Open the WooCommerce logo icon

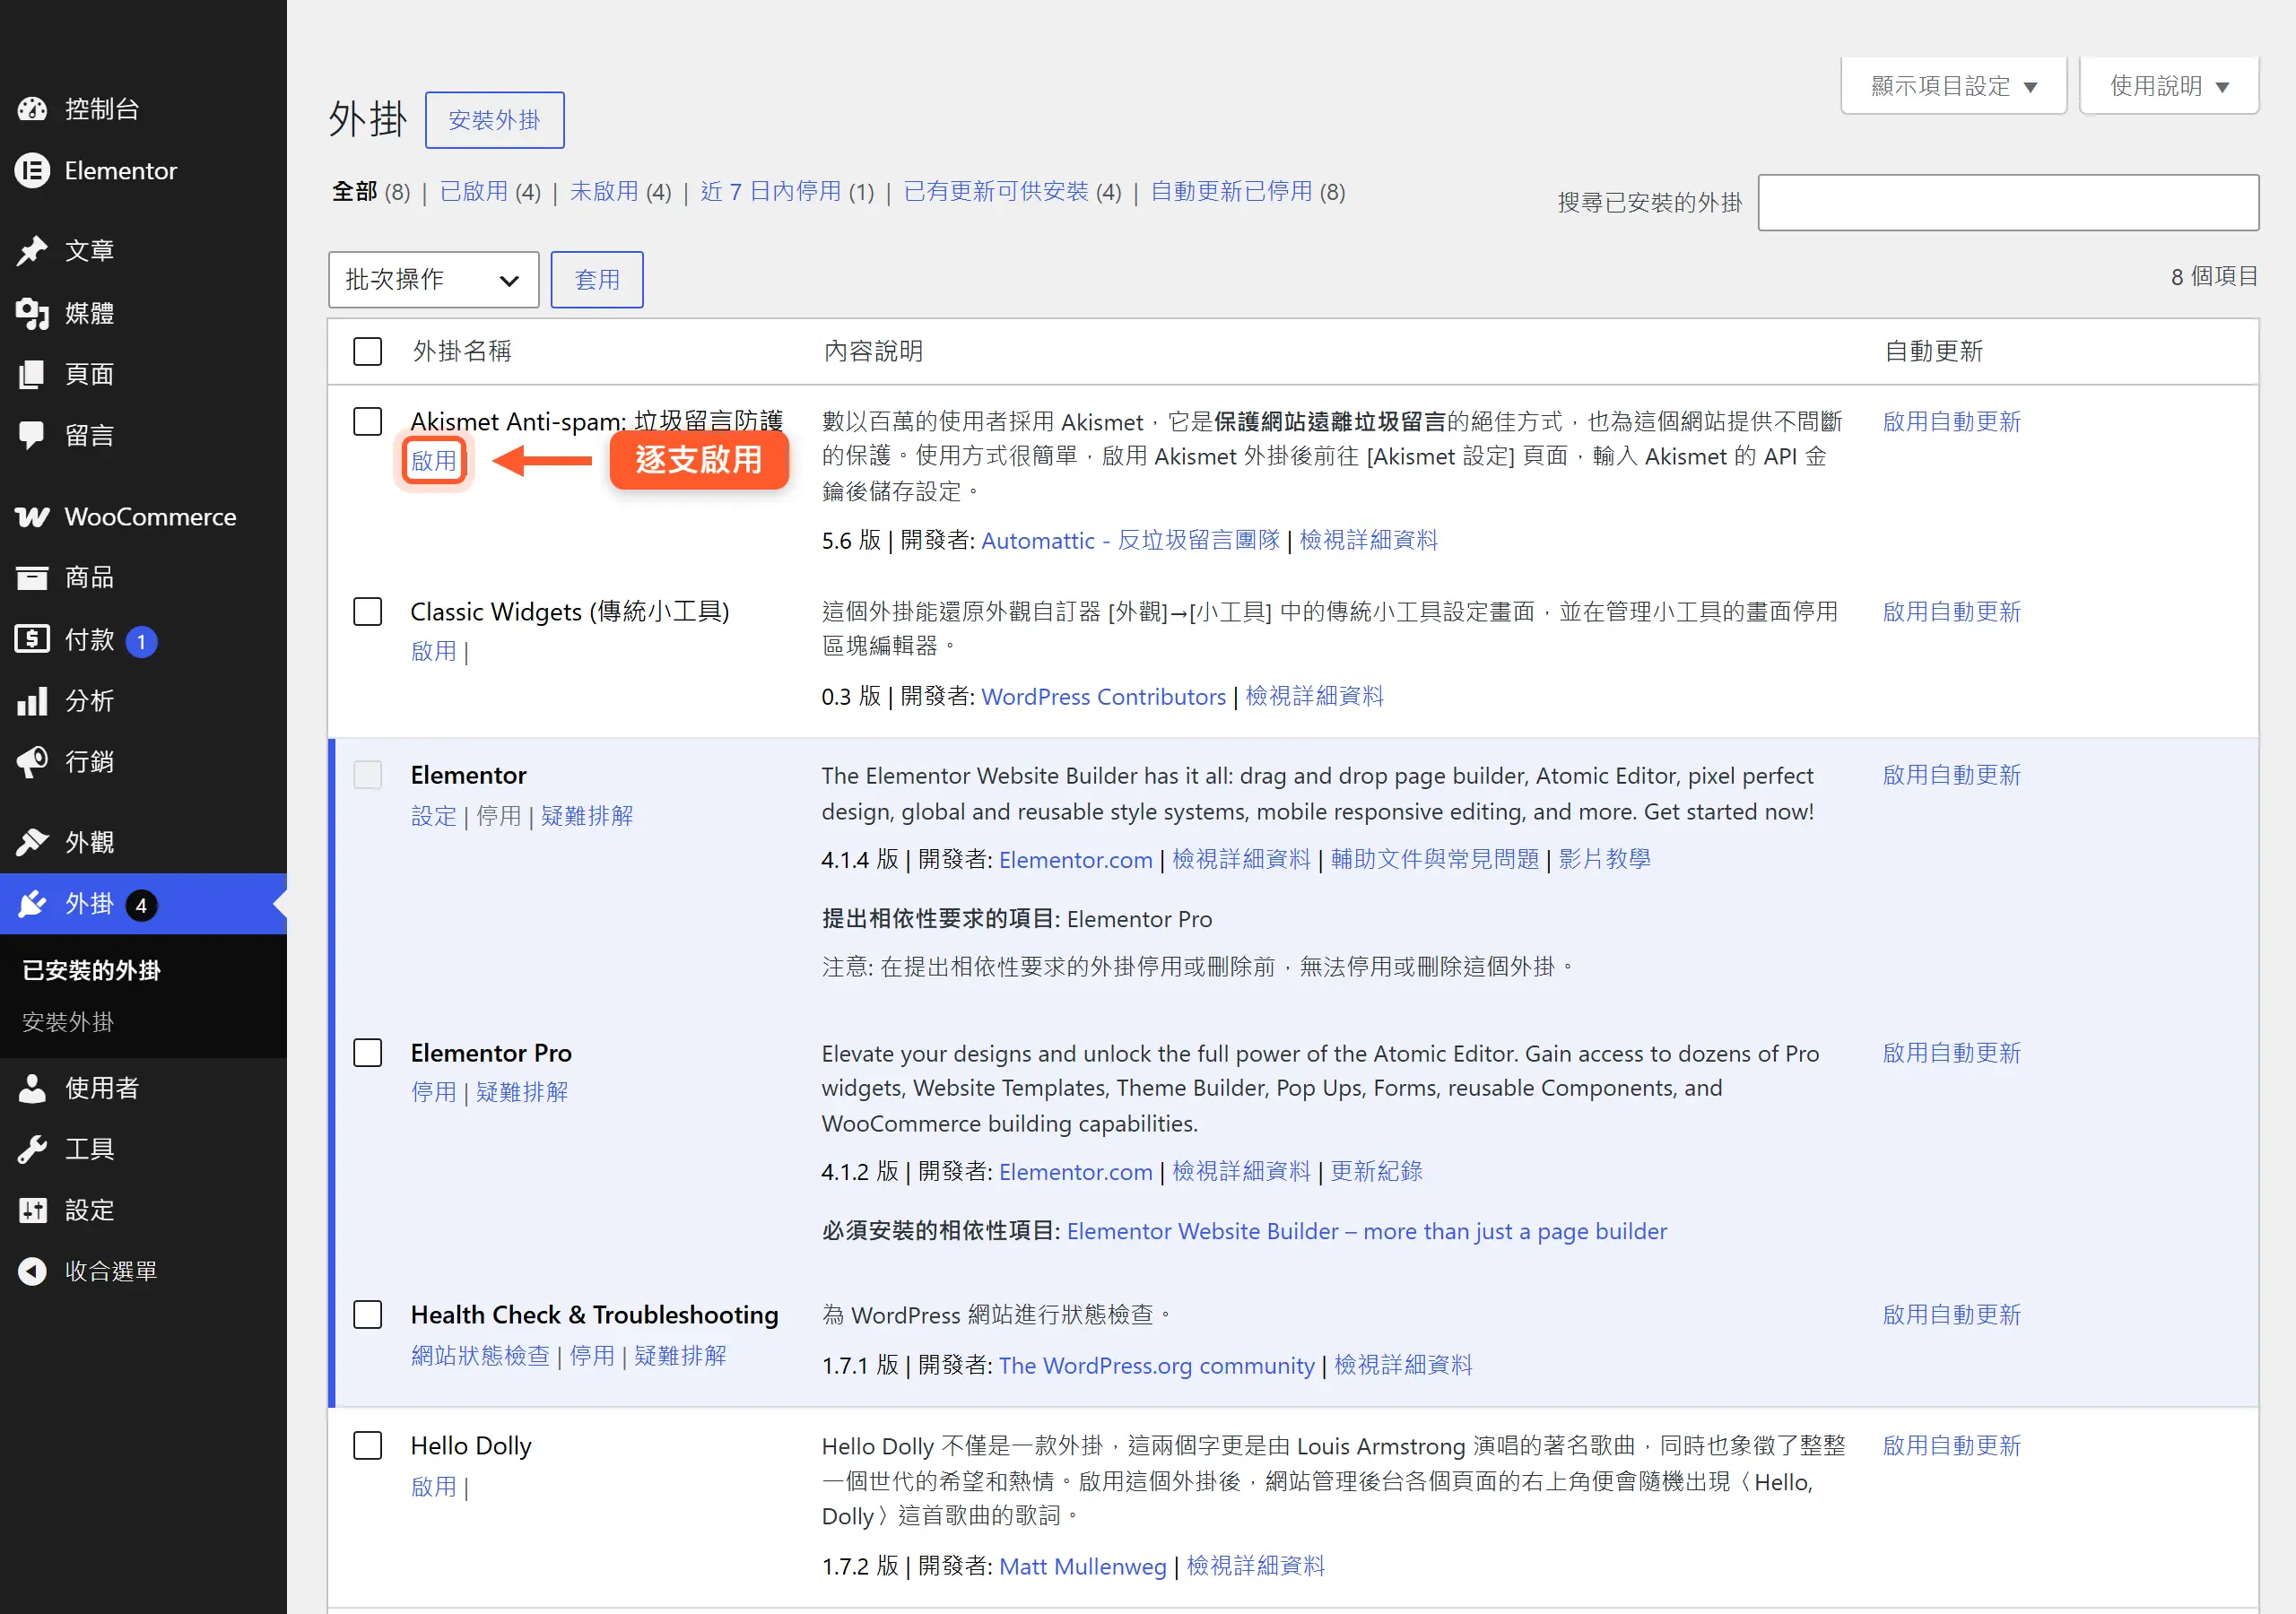(32, 517)
